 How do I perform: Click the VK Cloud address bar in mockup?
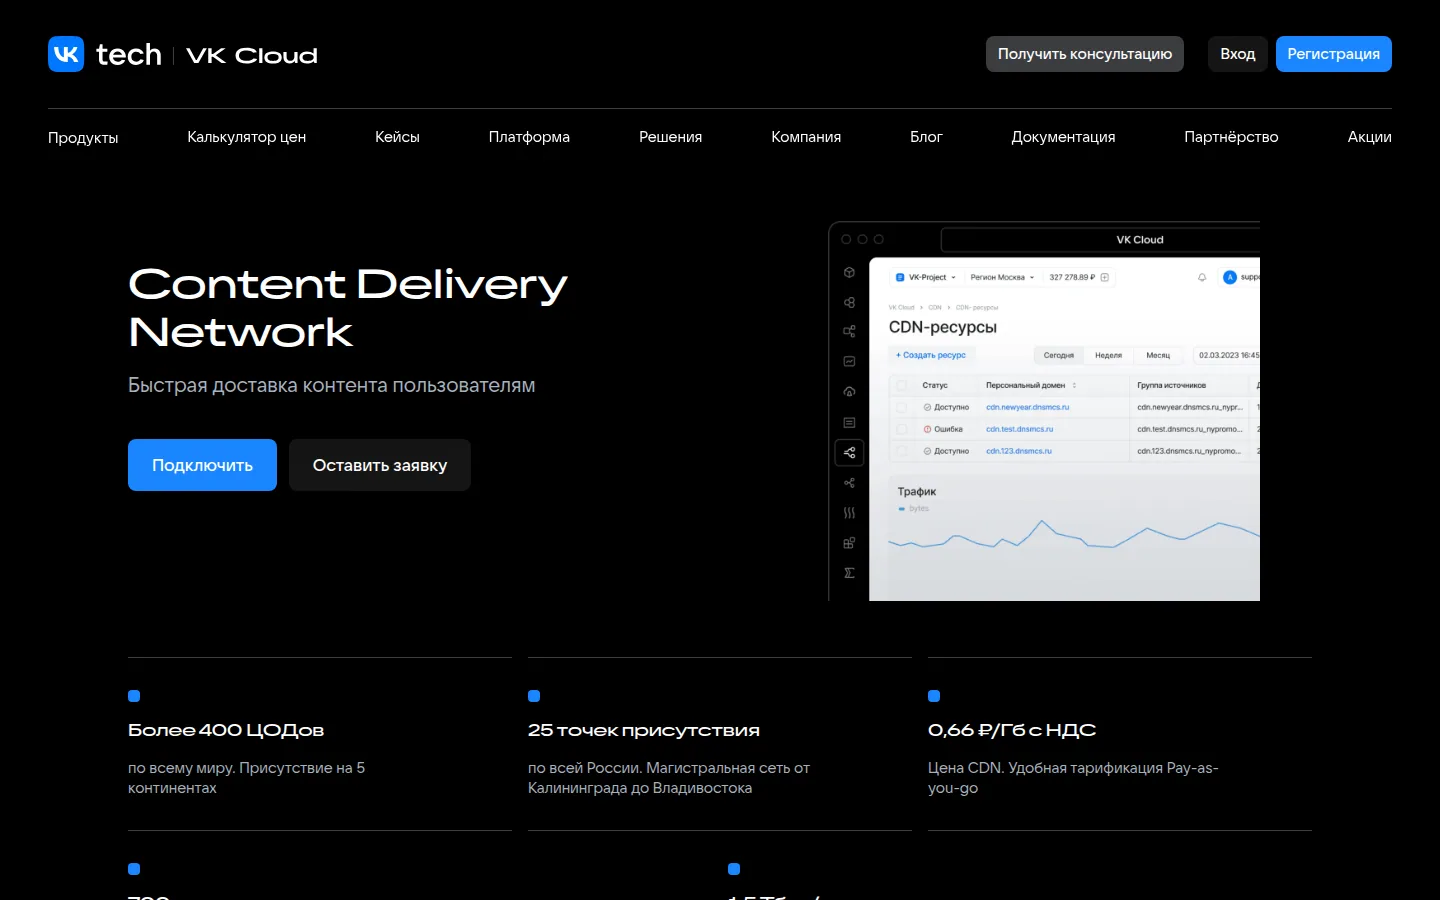[x=1100, y=240]
